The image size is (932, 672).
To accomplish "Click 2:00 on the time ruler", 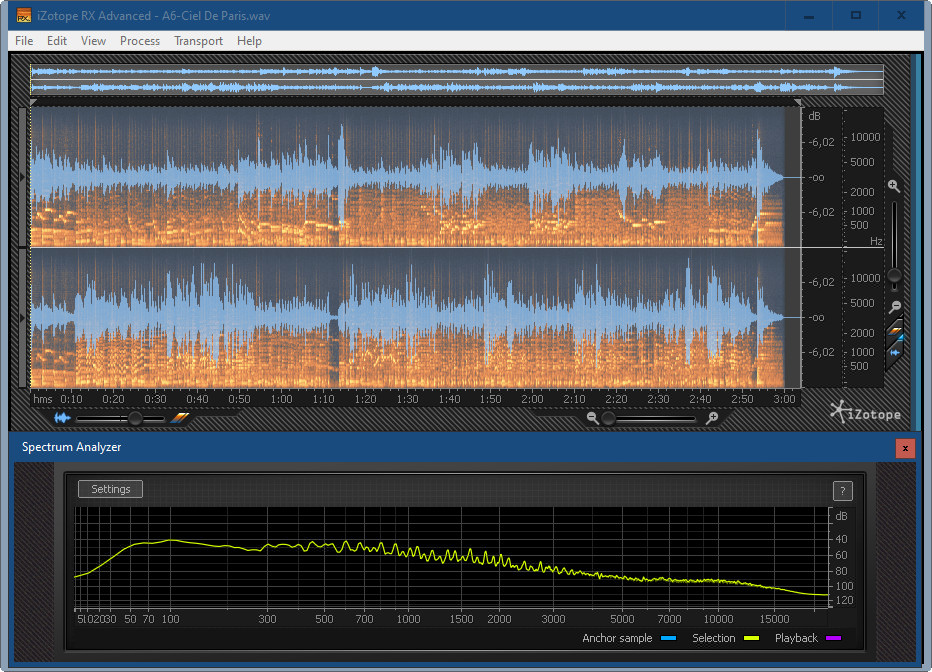I will coord(532,399).
